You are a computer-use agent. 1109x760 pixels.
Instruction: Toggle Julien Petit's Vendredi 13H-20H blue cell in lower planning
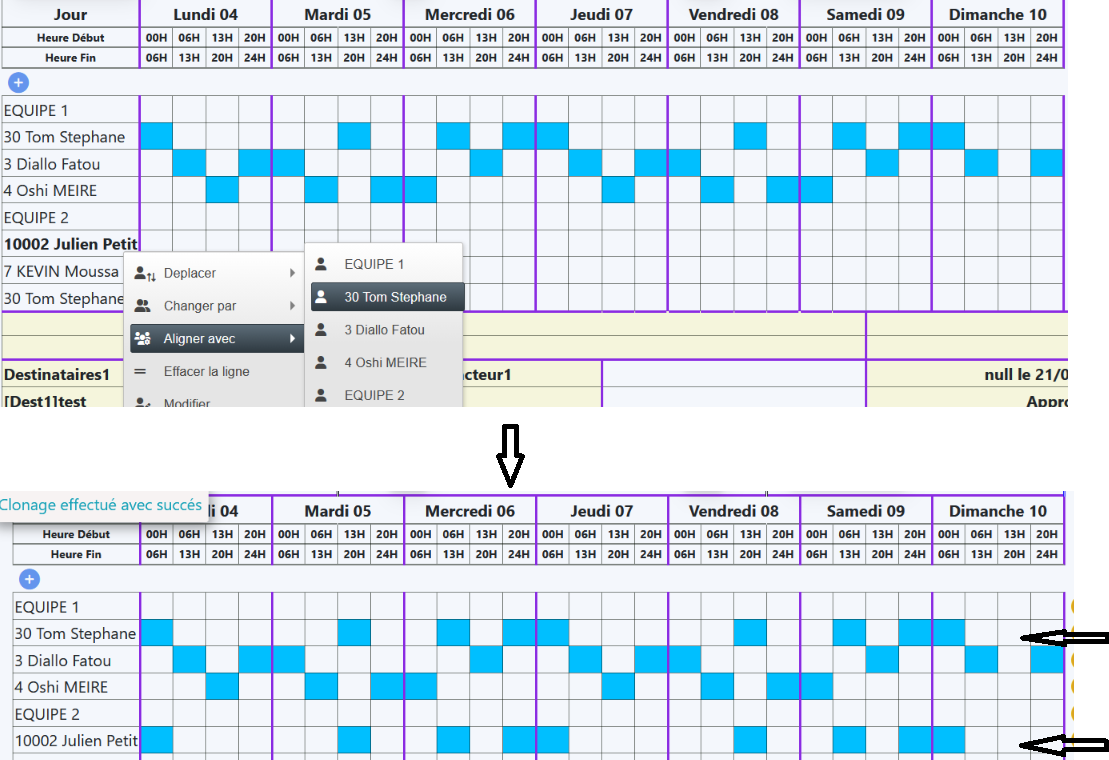point(750,740)
